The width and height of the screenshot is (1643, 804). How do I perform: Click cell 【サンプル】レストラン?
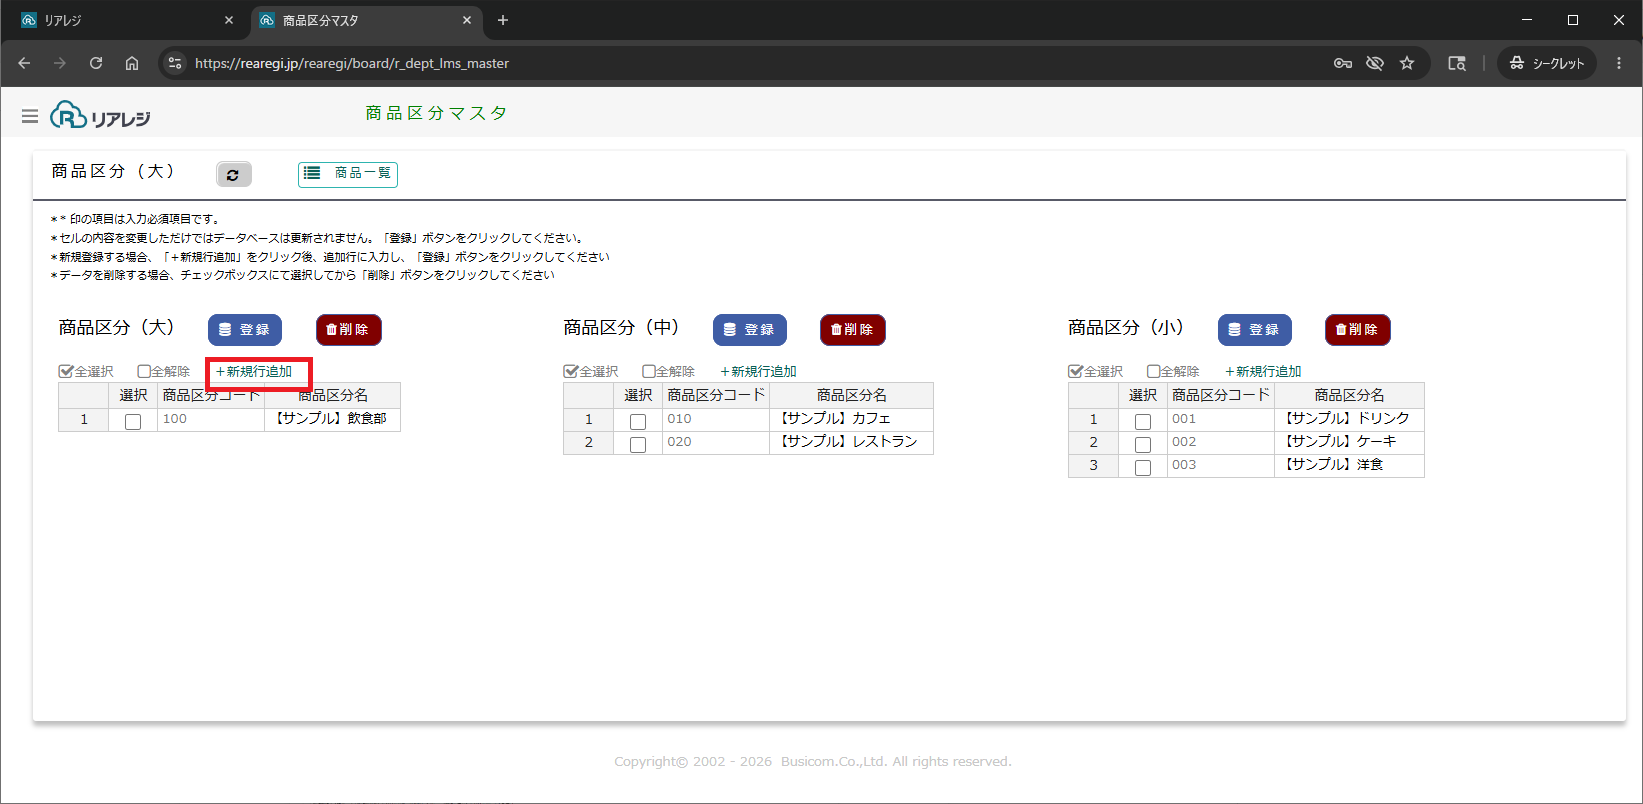[851, 442]
